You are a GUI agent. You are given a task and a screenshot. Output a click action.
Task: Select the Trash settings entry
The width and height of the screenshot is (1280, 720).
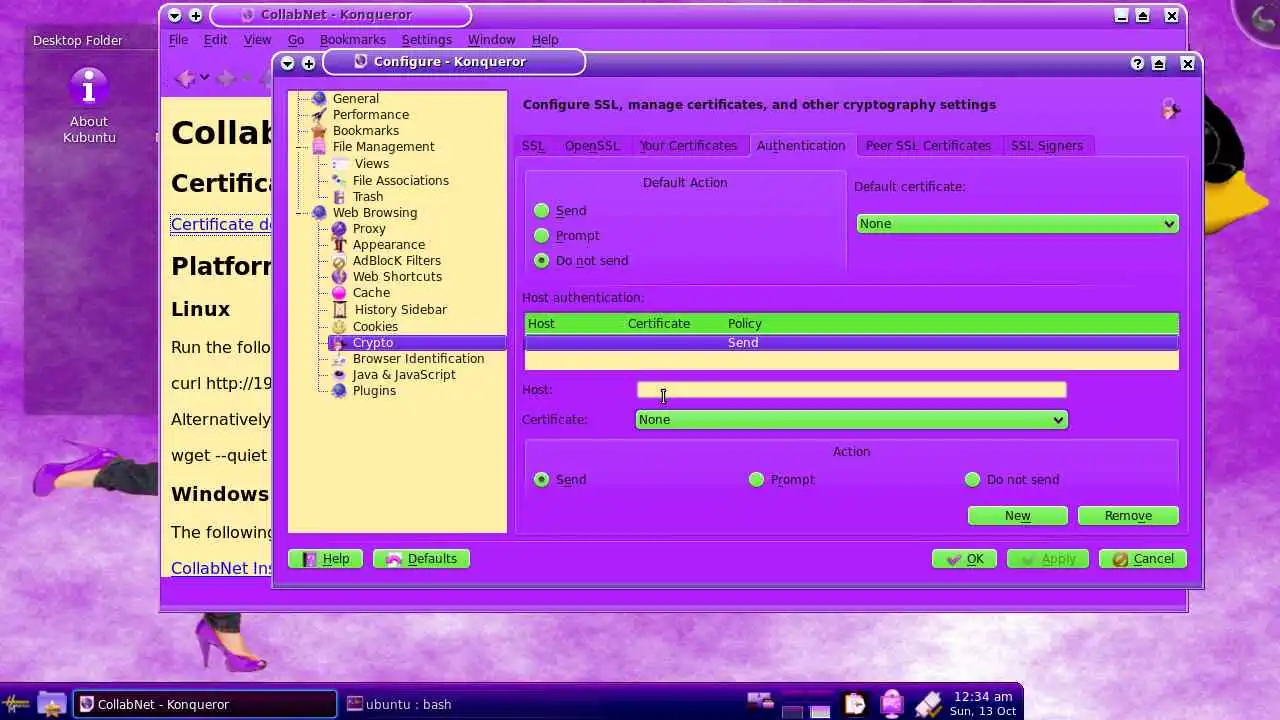tap(367, 196)
